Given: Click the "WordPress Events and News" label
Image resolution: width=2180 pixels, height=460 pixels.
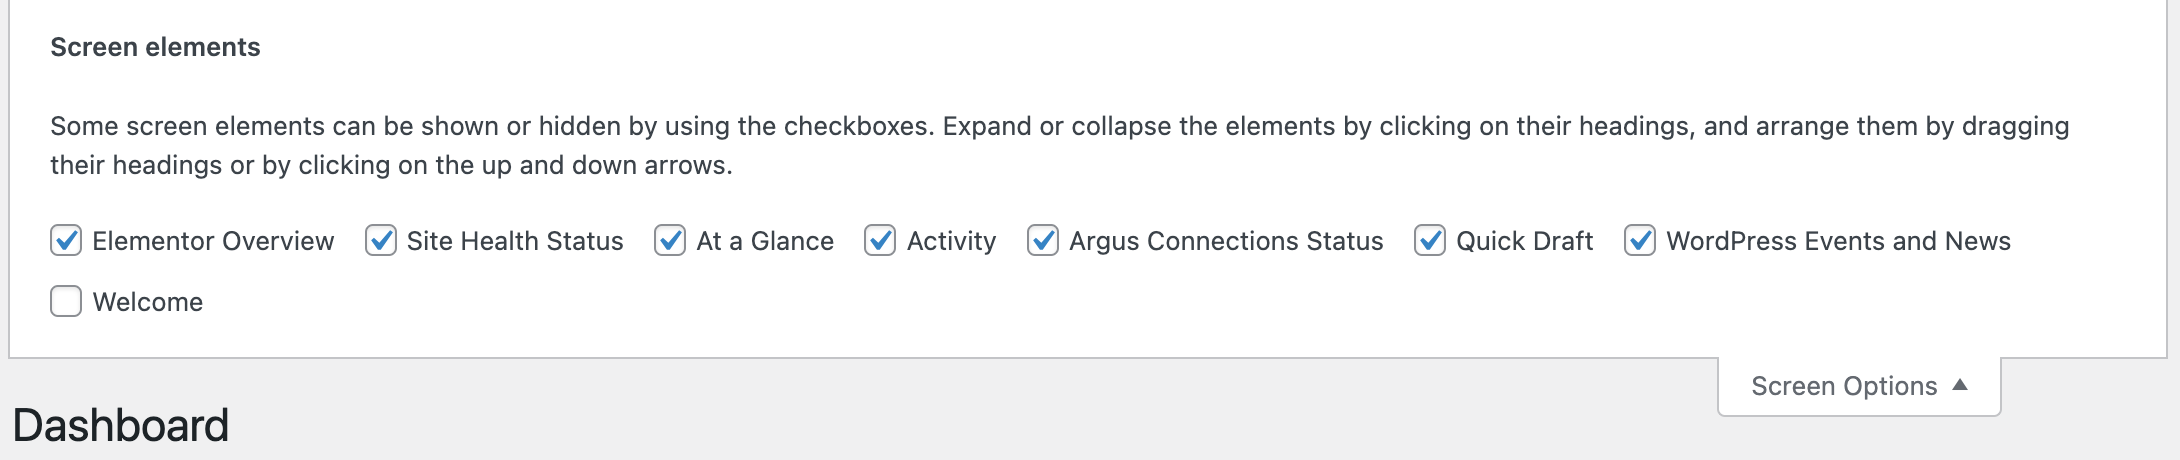Looking at the screenshot, I should point(1838,241).
